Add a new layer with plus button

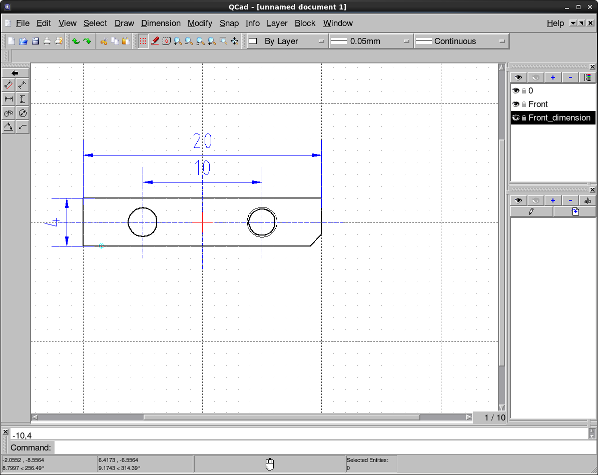coord(553,78)
